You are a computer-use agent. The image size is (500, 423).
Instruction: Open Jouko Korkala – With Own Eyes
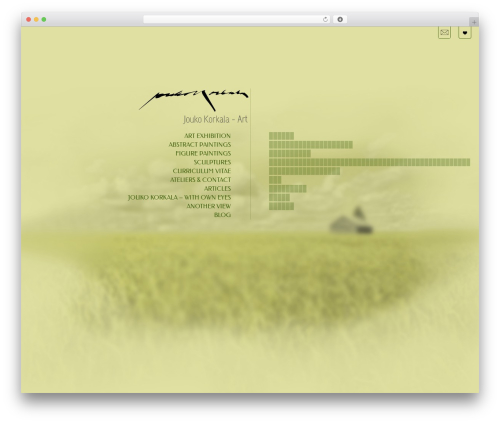[179, 197]
